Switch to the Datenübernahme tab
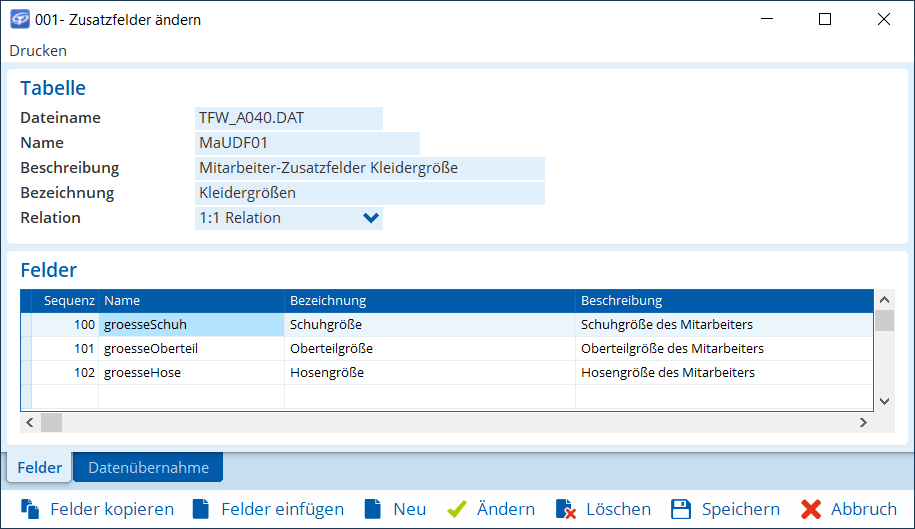This screenshot has height=529, width=915. coord(148,467)
